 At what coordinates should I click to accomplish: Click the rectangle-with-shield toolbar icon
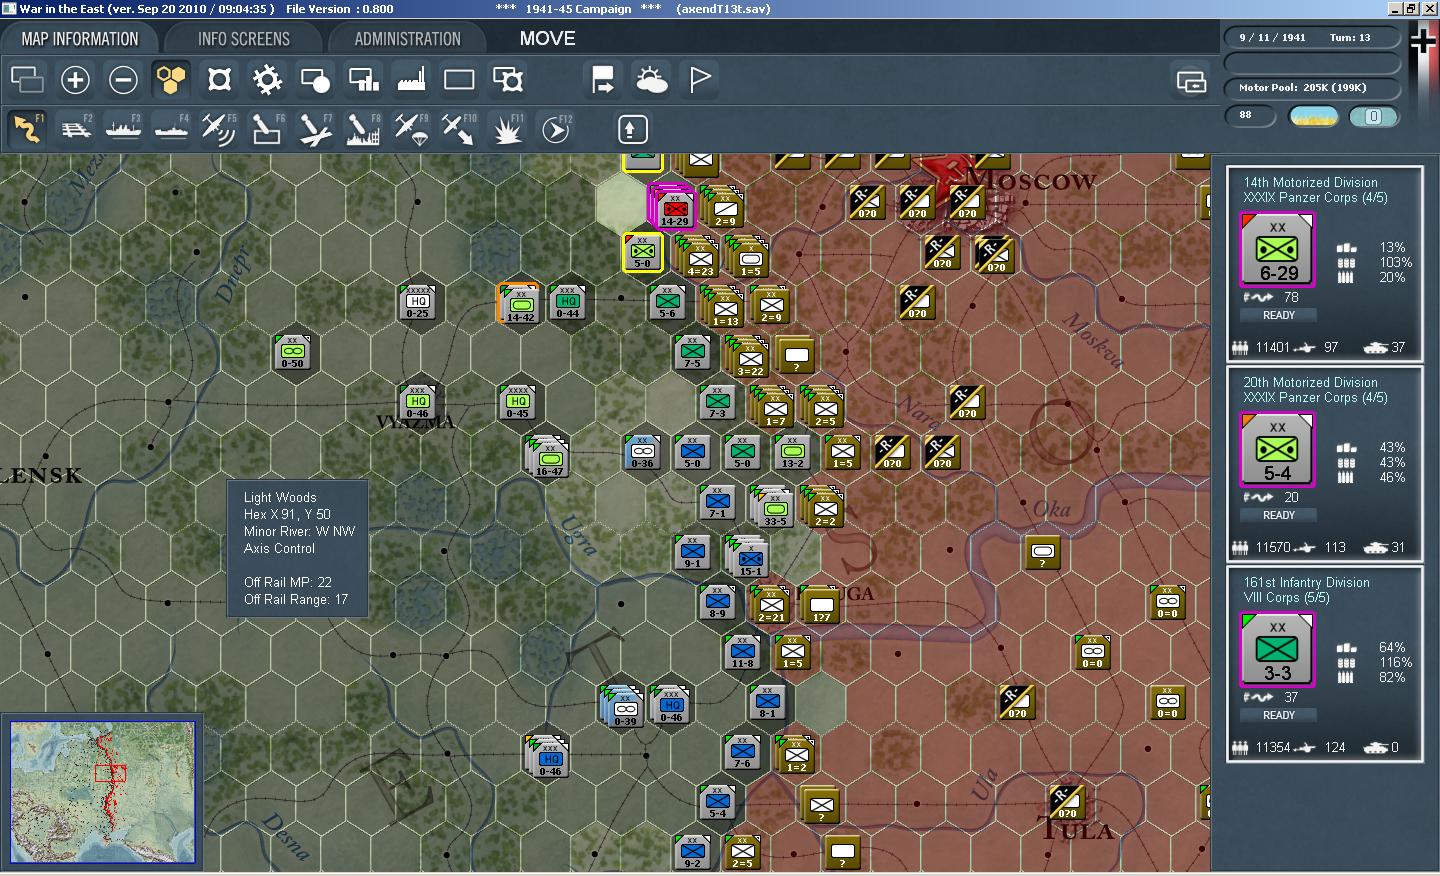[508, 79]
